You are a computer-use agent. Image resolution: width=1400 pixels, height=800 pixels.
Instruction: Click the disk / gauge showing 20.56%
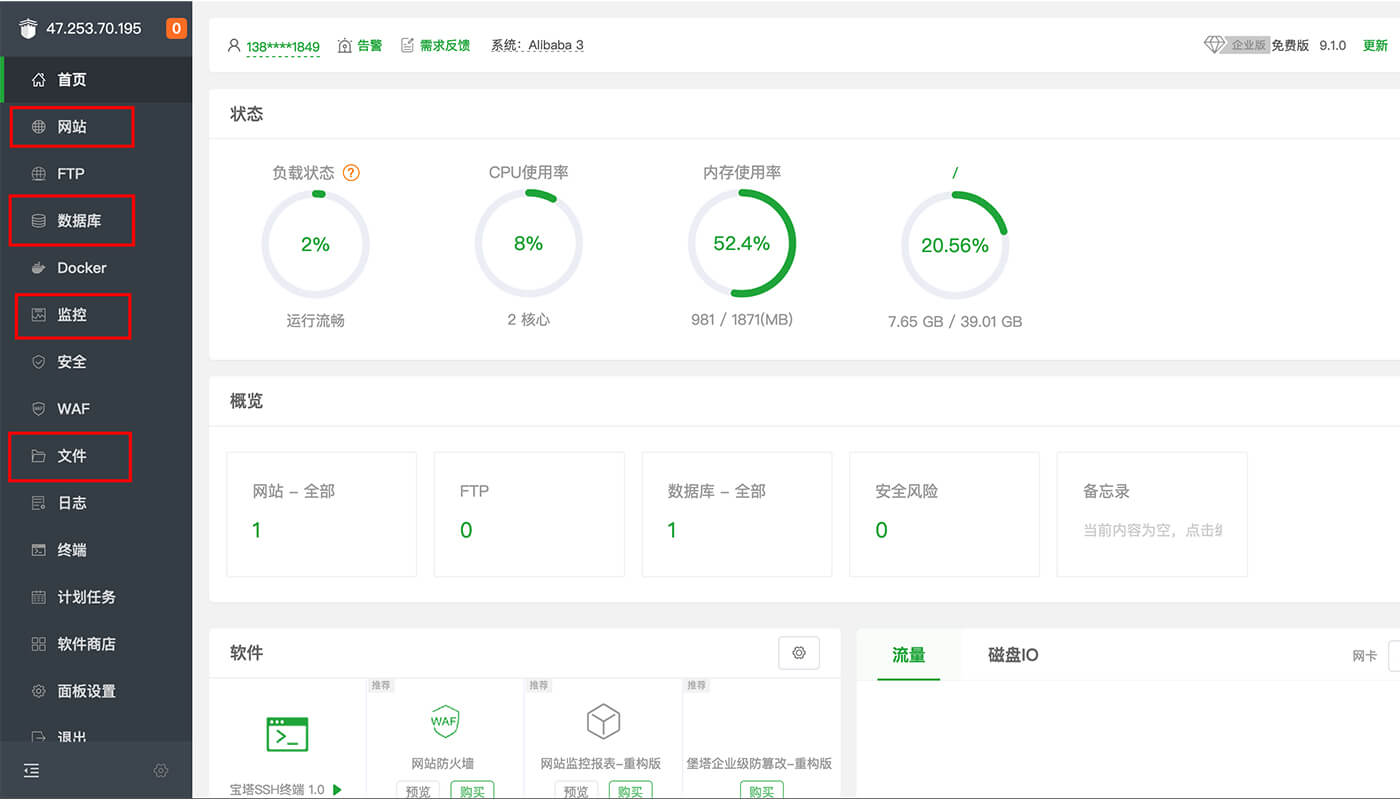pos(955,245)
